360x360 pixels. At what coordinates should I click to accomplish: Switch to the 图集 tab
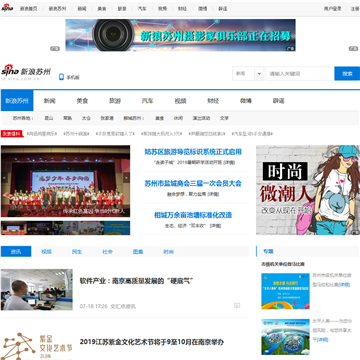coord(138,252)
